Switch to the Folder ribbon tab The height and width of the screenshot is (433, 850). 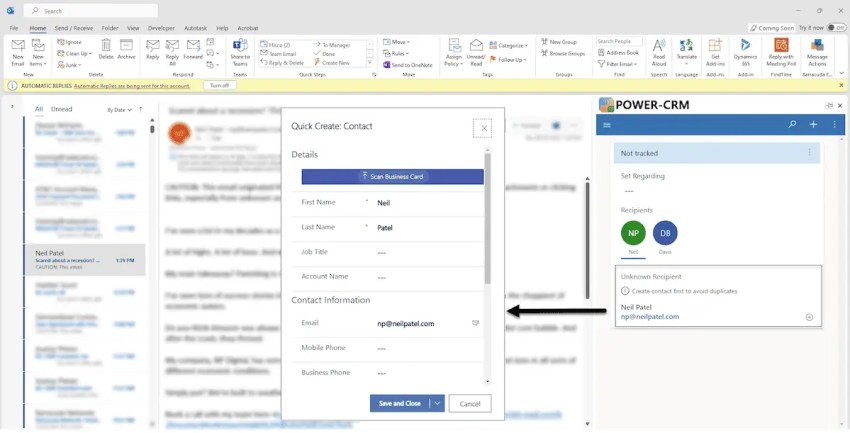click(110, 28)
